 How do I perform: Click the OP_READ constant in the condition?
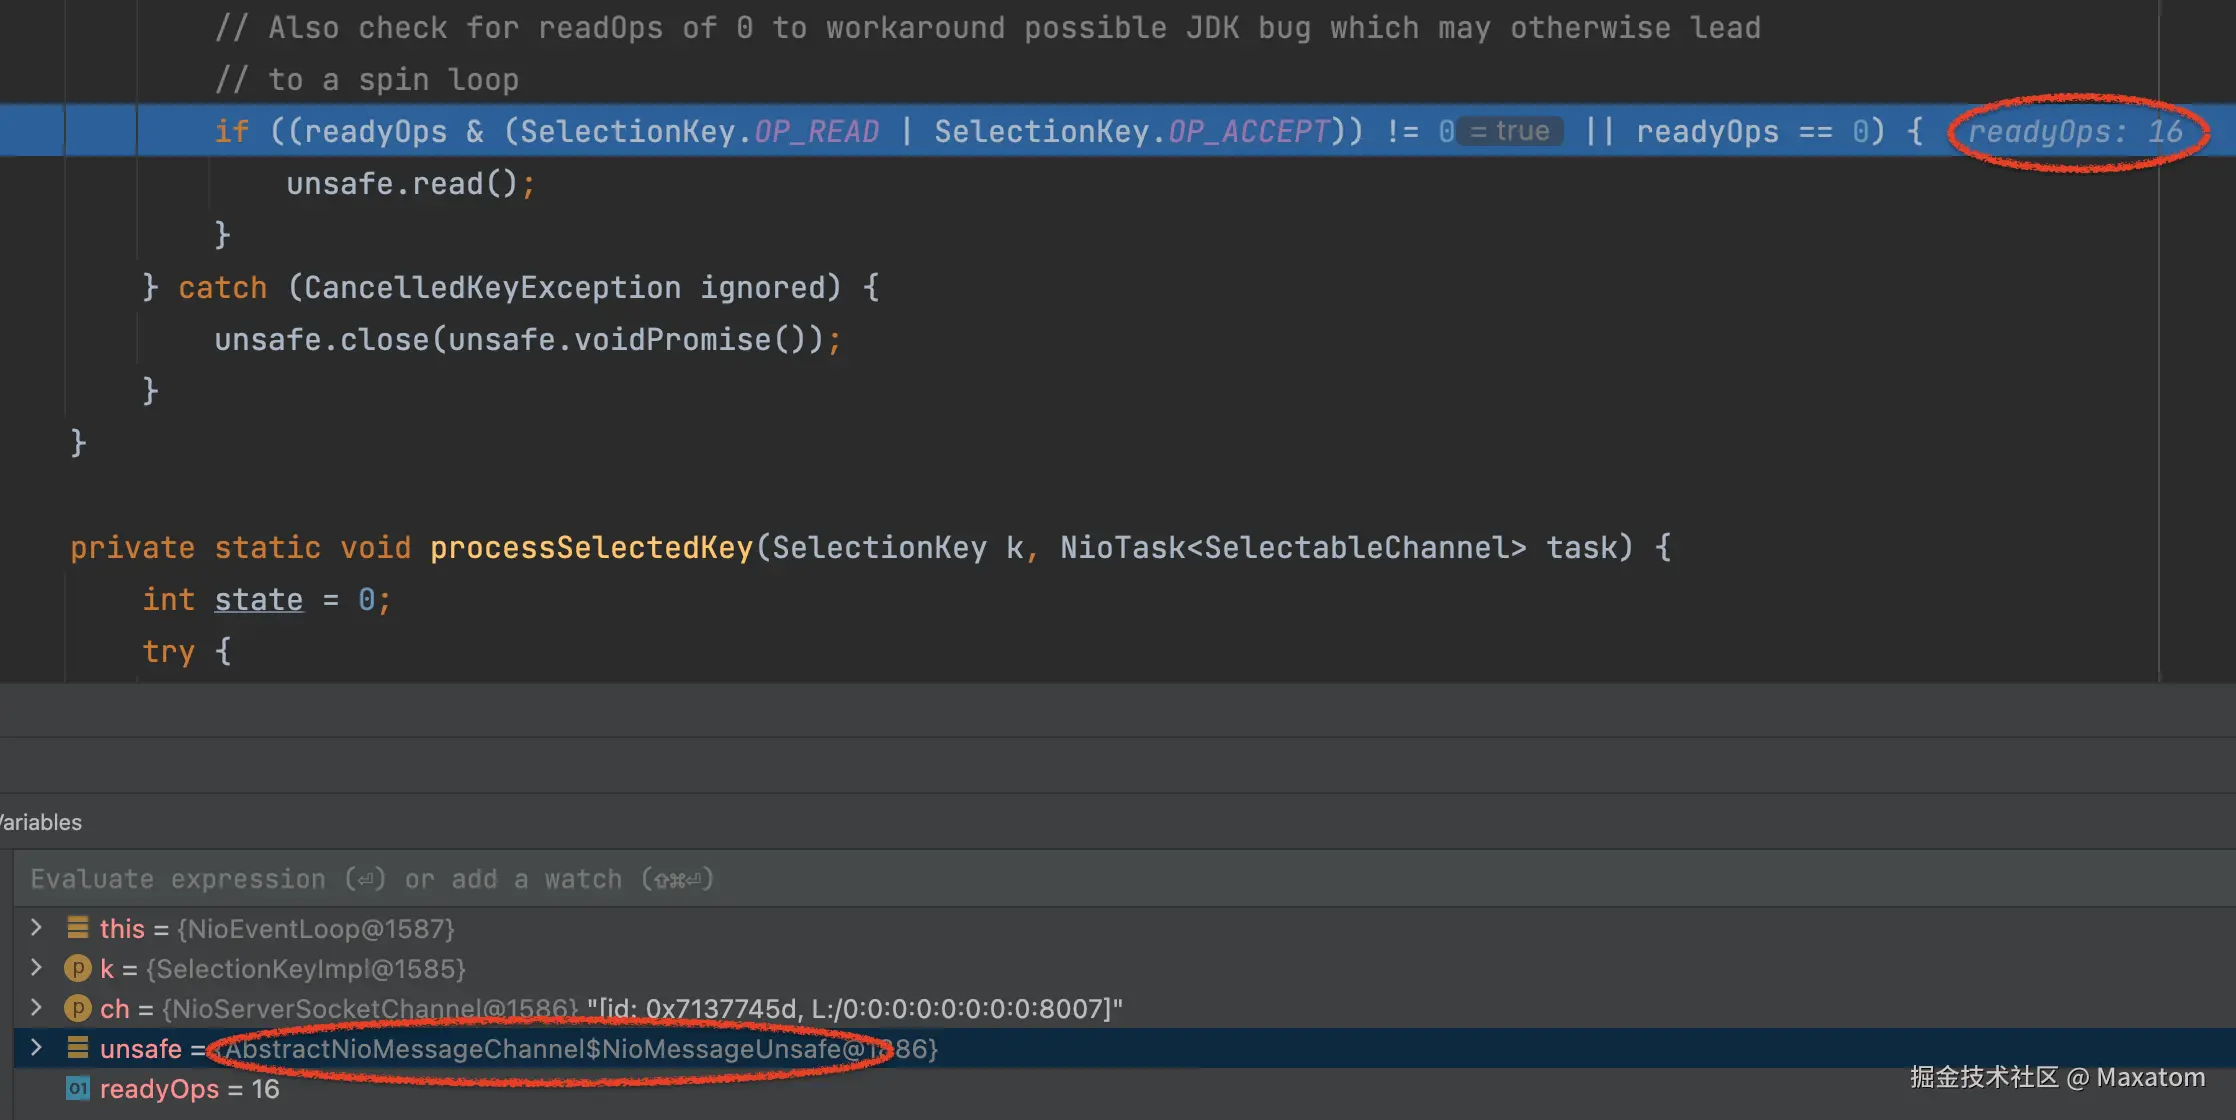(816, 131)
